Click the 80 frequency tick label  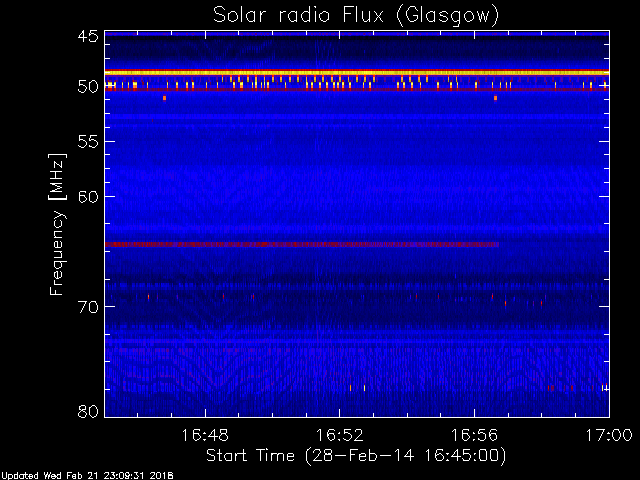(88, 411)
